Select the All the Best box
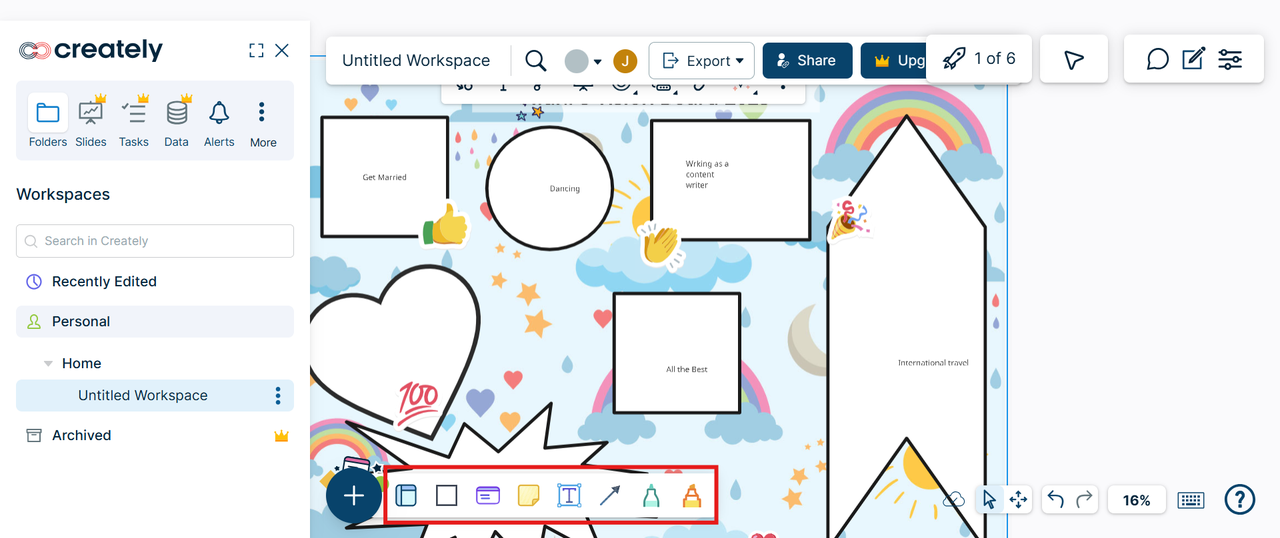Viewport: 1280px width, 538px height. [677, 353]
